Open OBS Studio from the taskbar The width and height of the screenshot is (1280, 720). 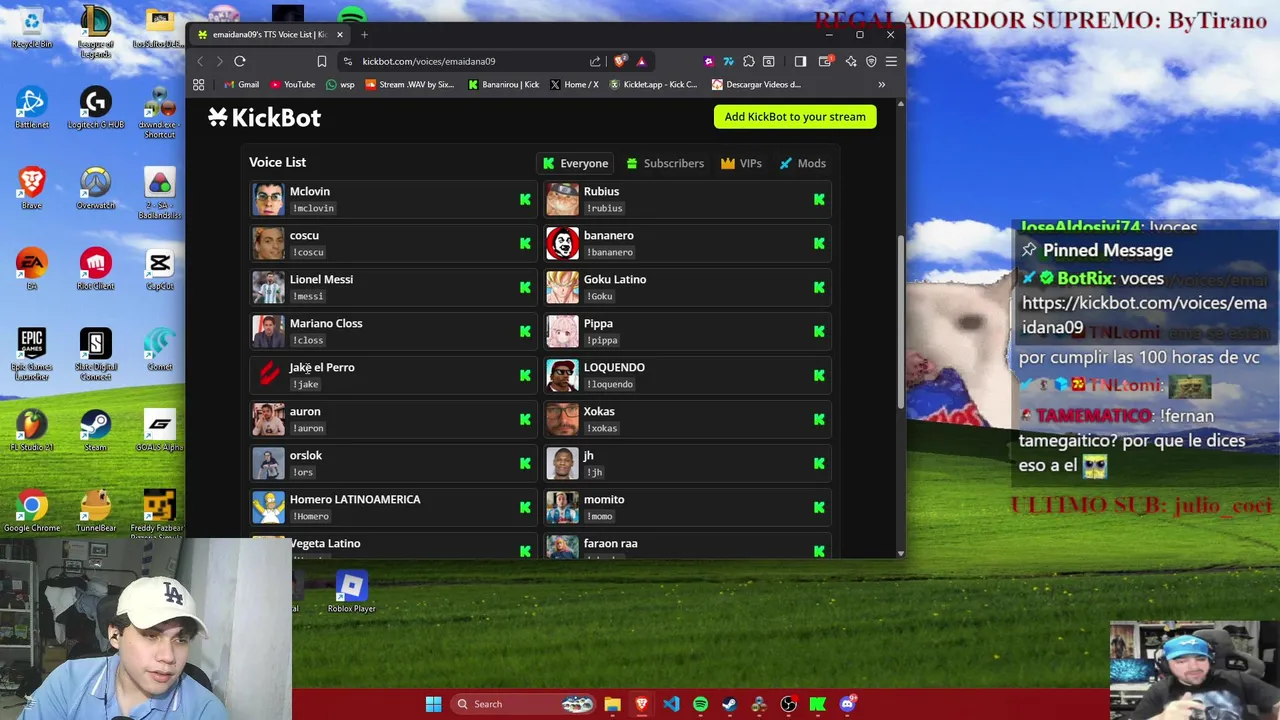788,704
